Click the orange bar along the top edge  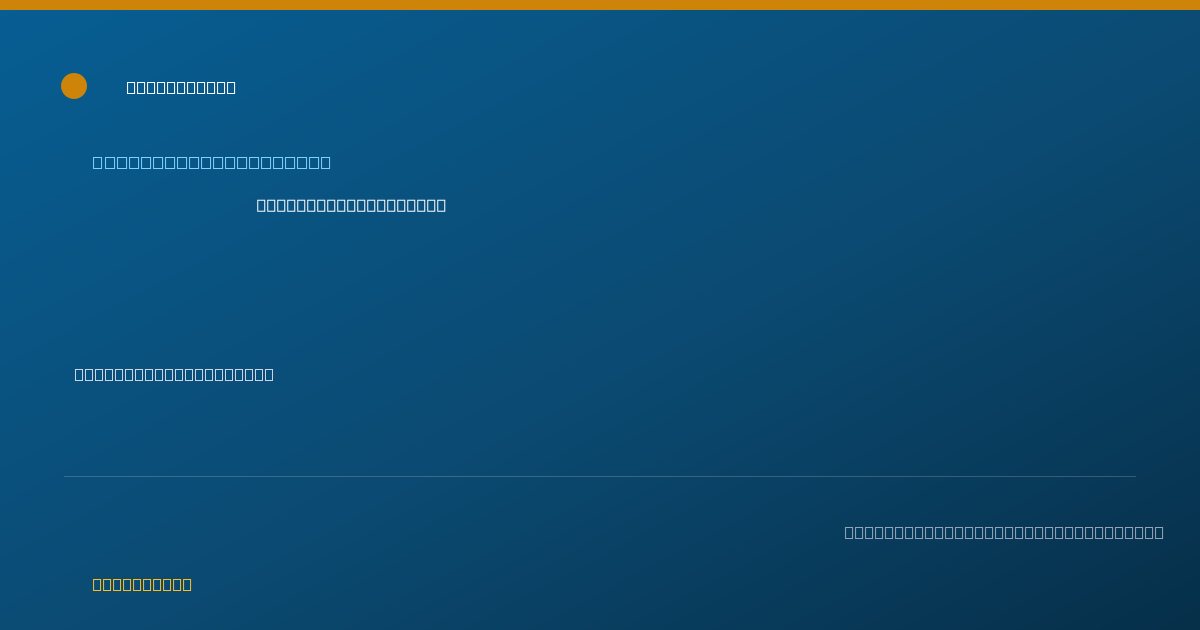[600, 5]
